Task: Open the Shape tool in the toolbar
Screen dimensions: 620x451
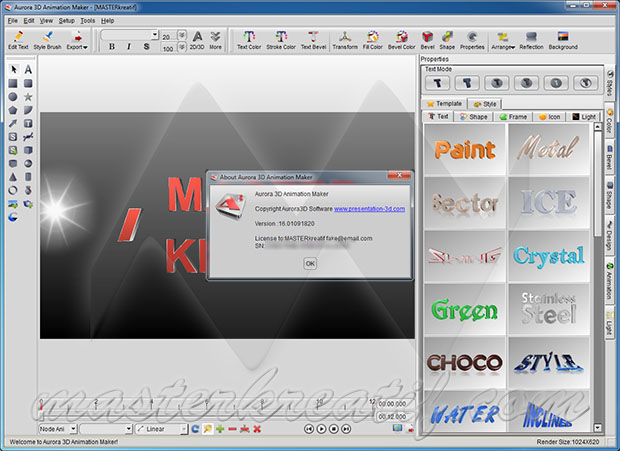Action: coord(447,40)
